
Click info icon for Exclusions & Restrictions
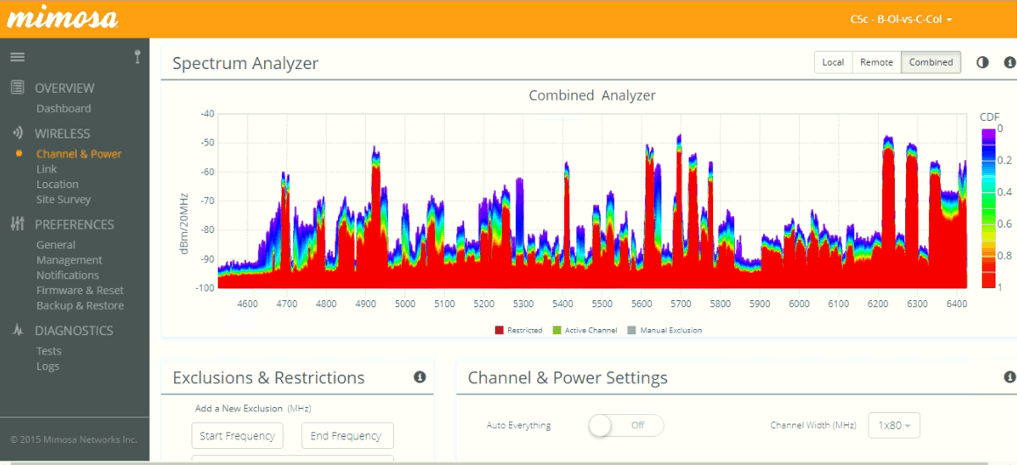(420, 377)
